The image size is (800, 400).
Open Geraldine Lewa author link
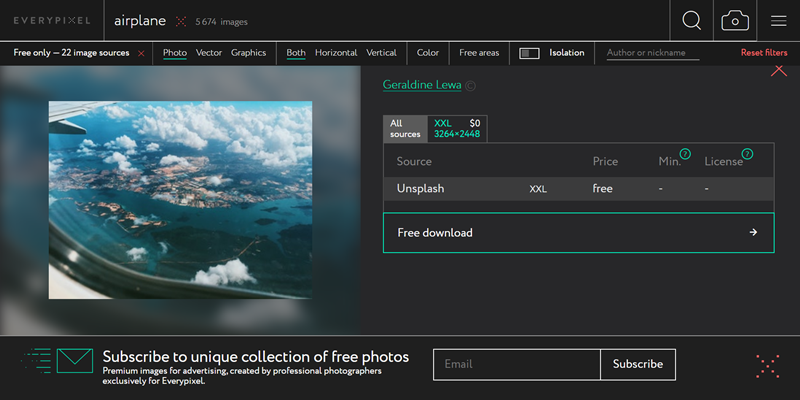pos(422,85)
